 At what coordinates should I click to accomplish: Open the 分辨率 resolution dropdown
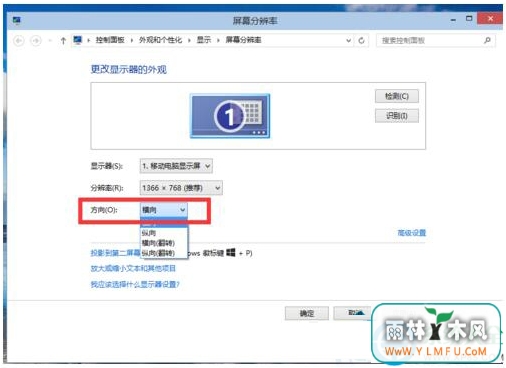point(181,188)
